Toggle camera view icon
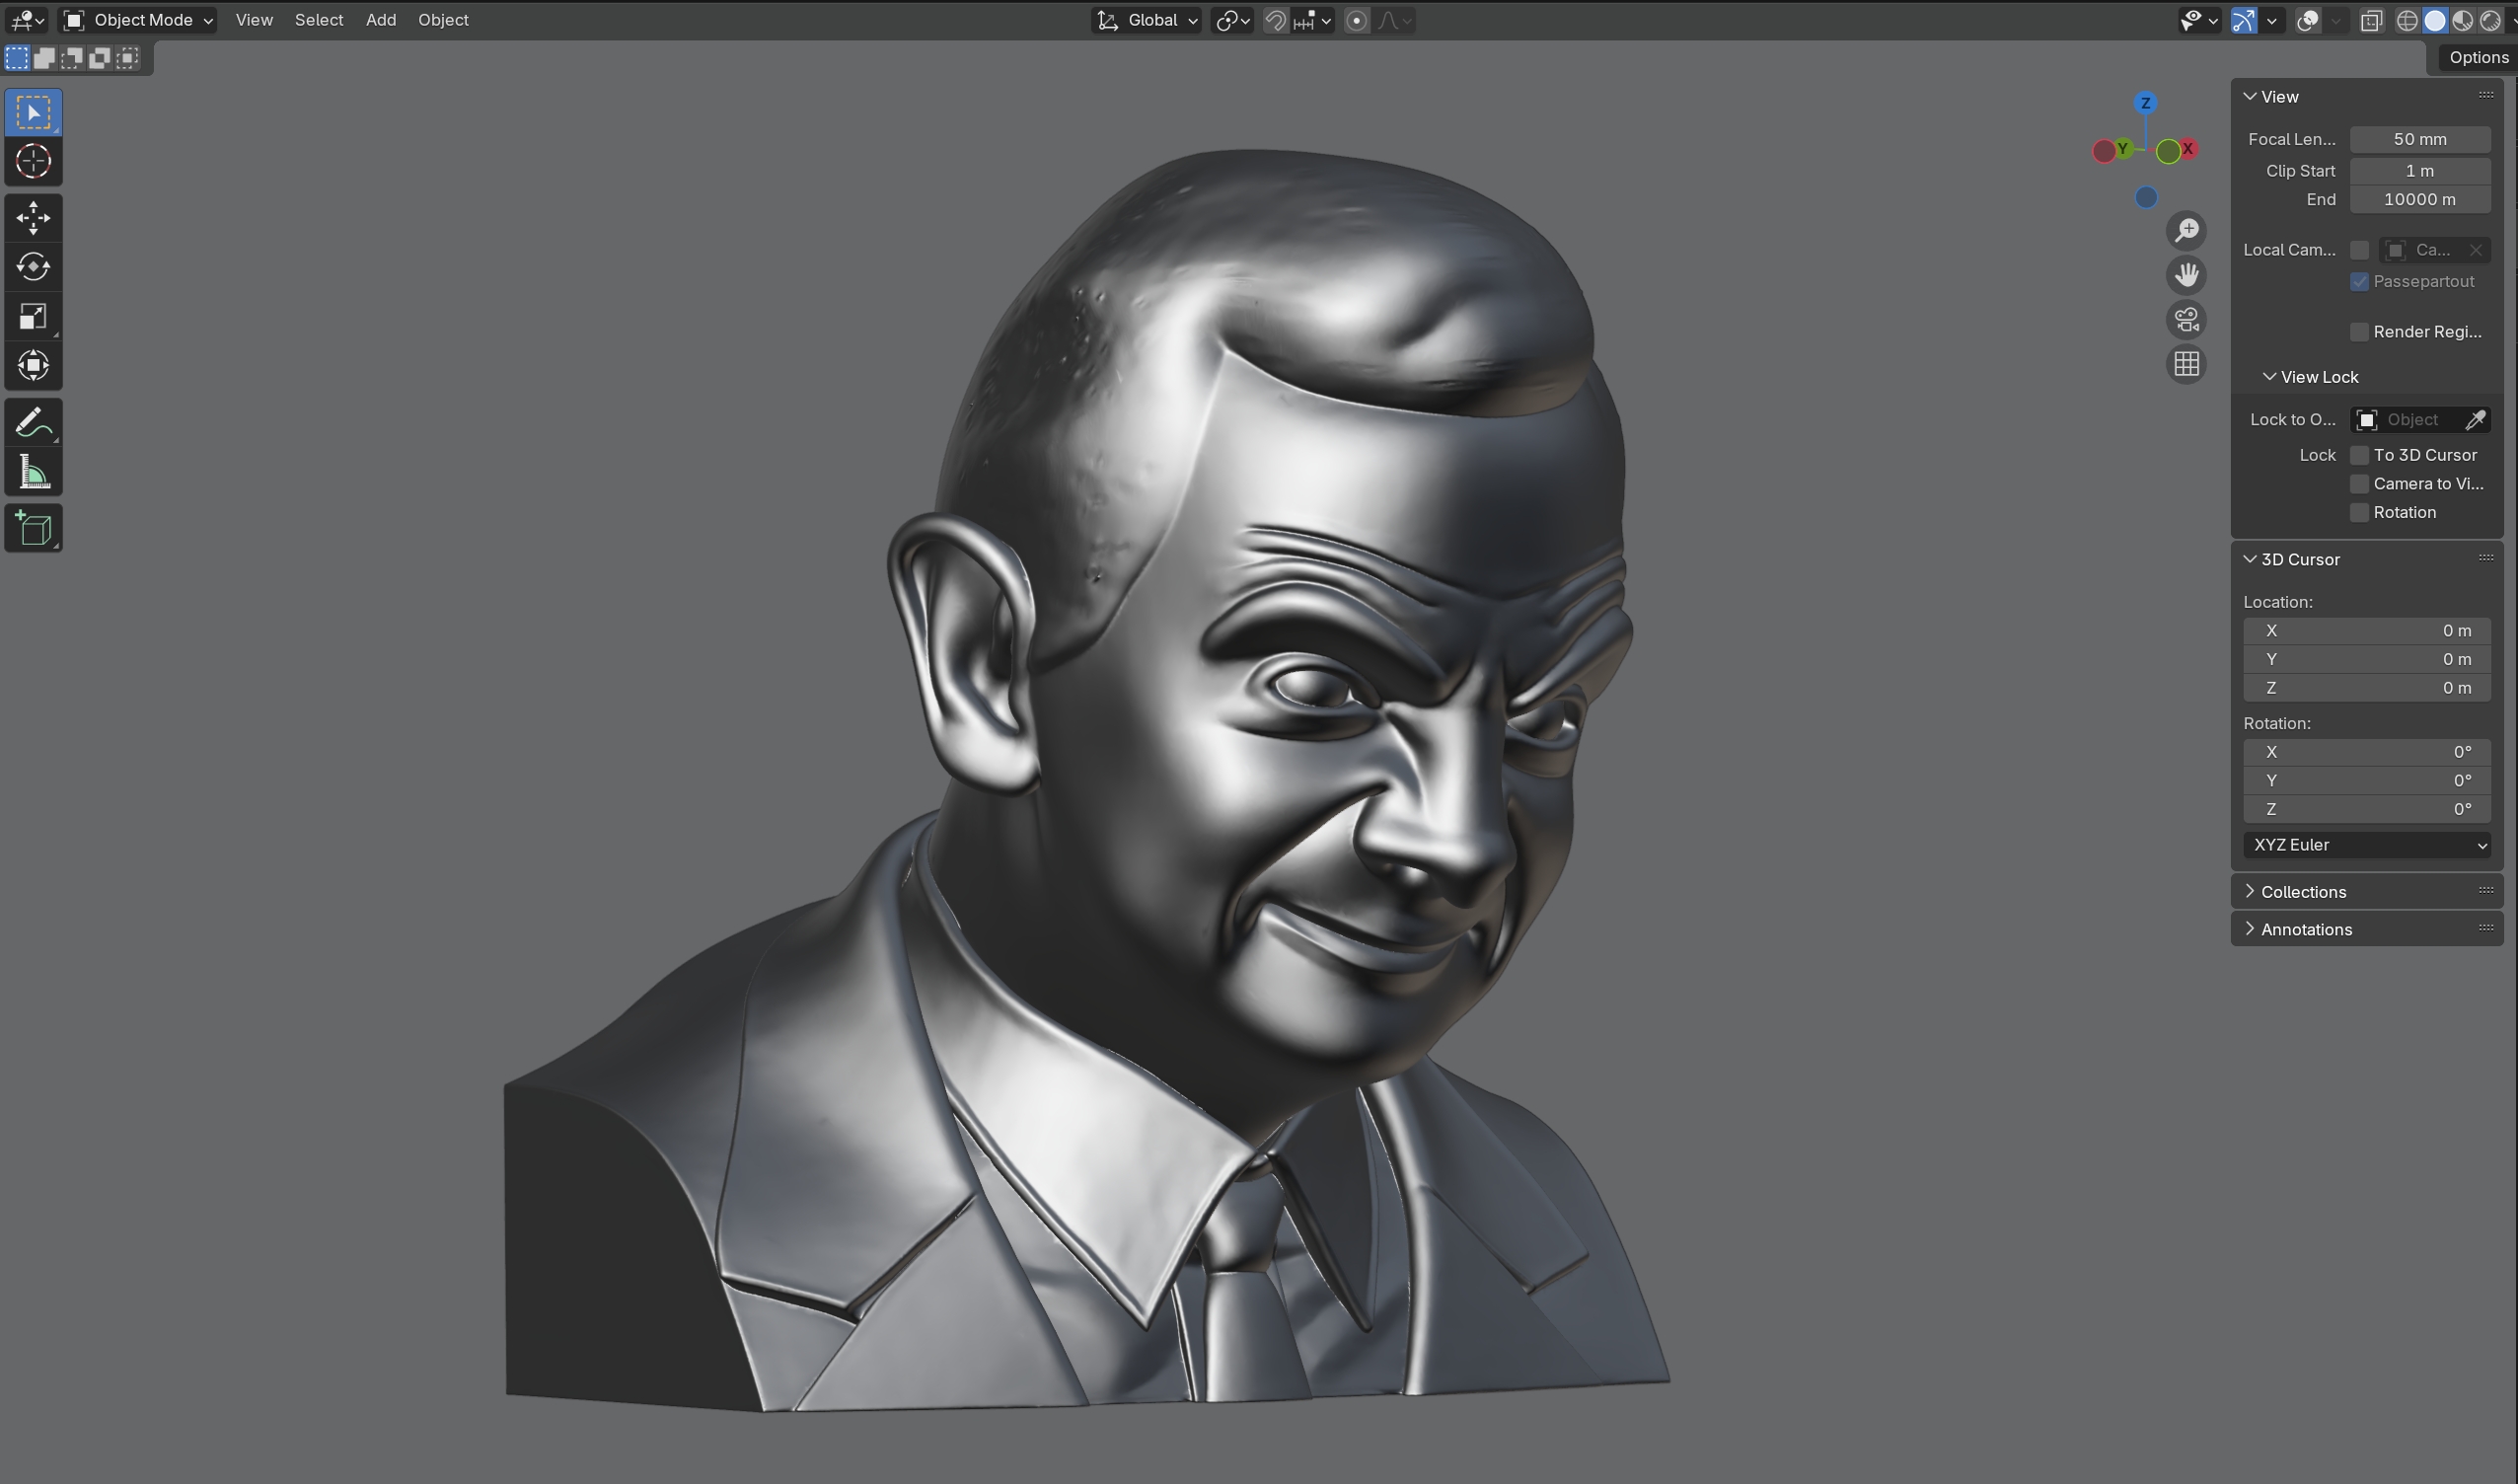 point(2186,320)
